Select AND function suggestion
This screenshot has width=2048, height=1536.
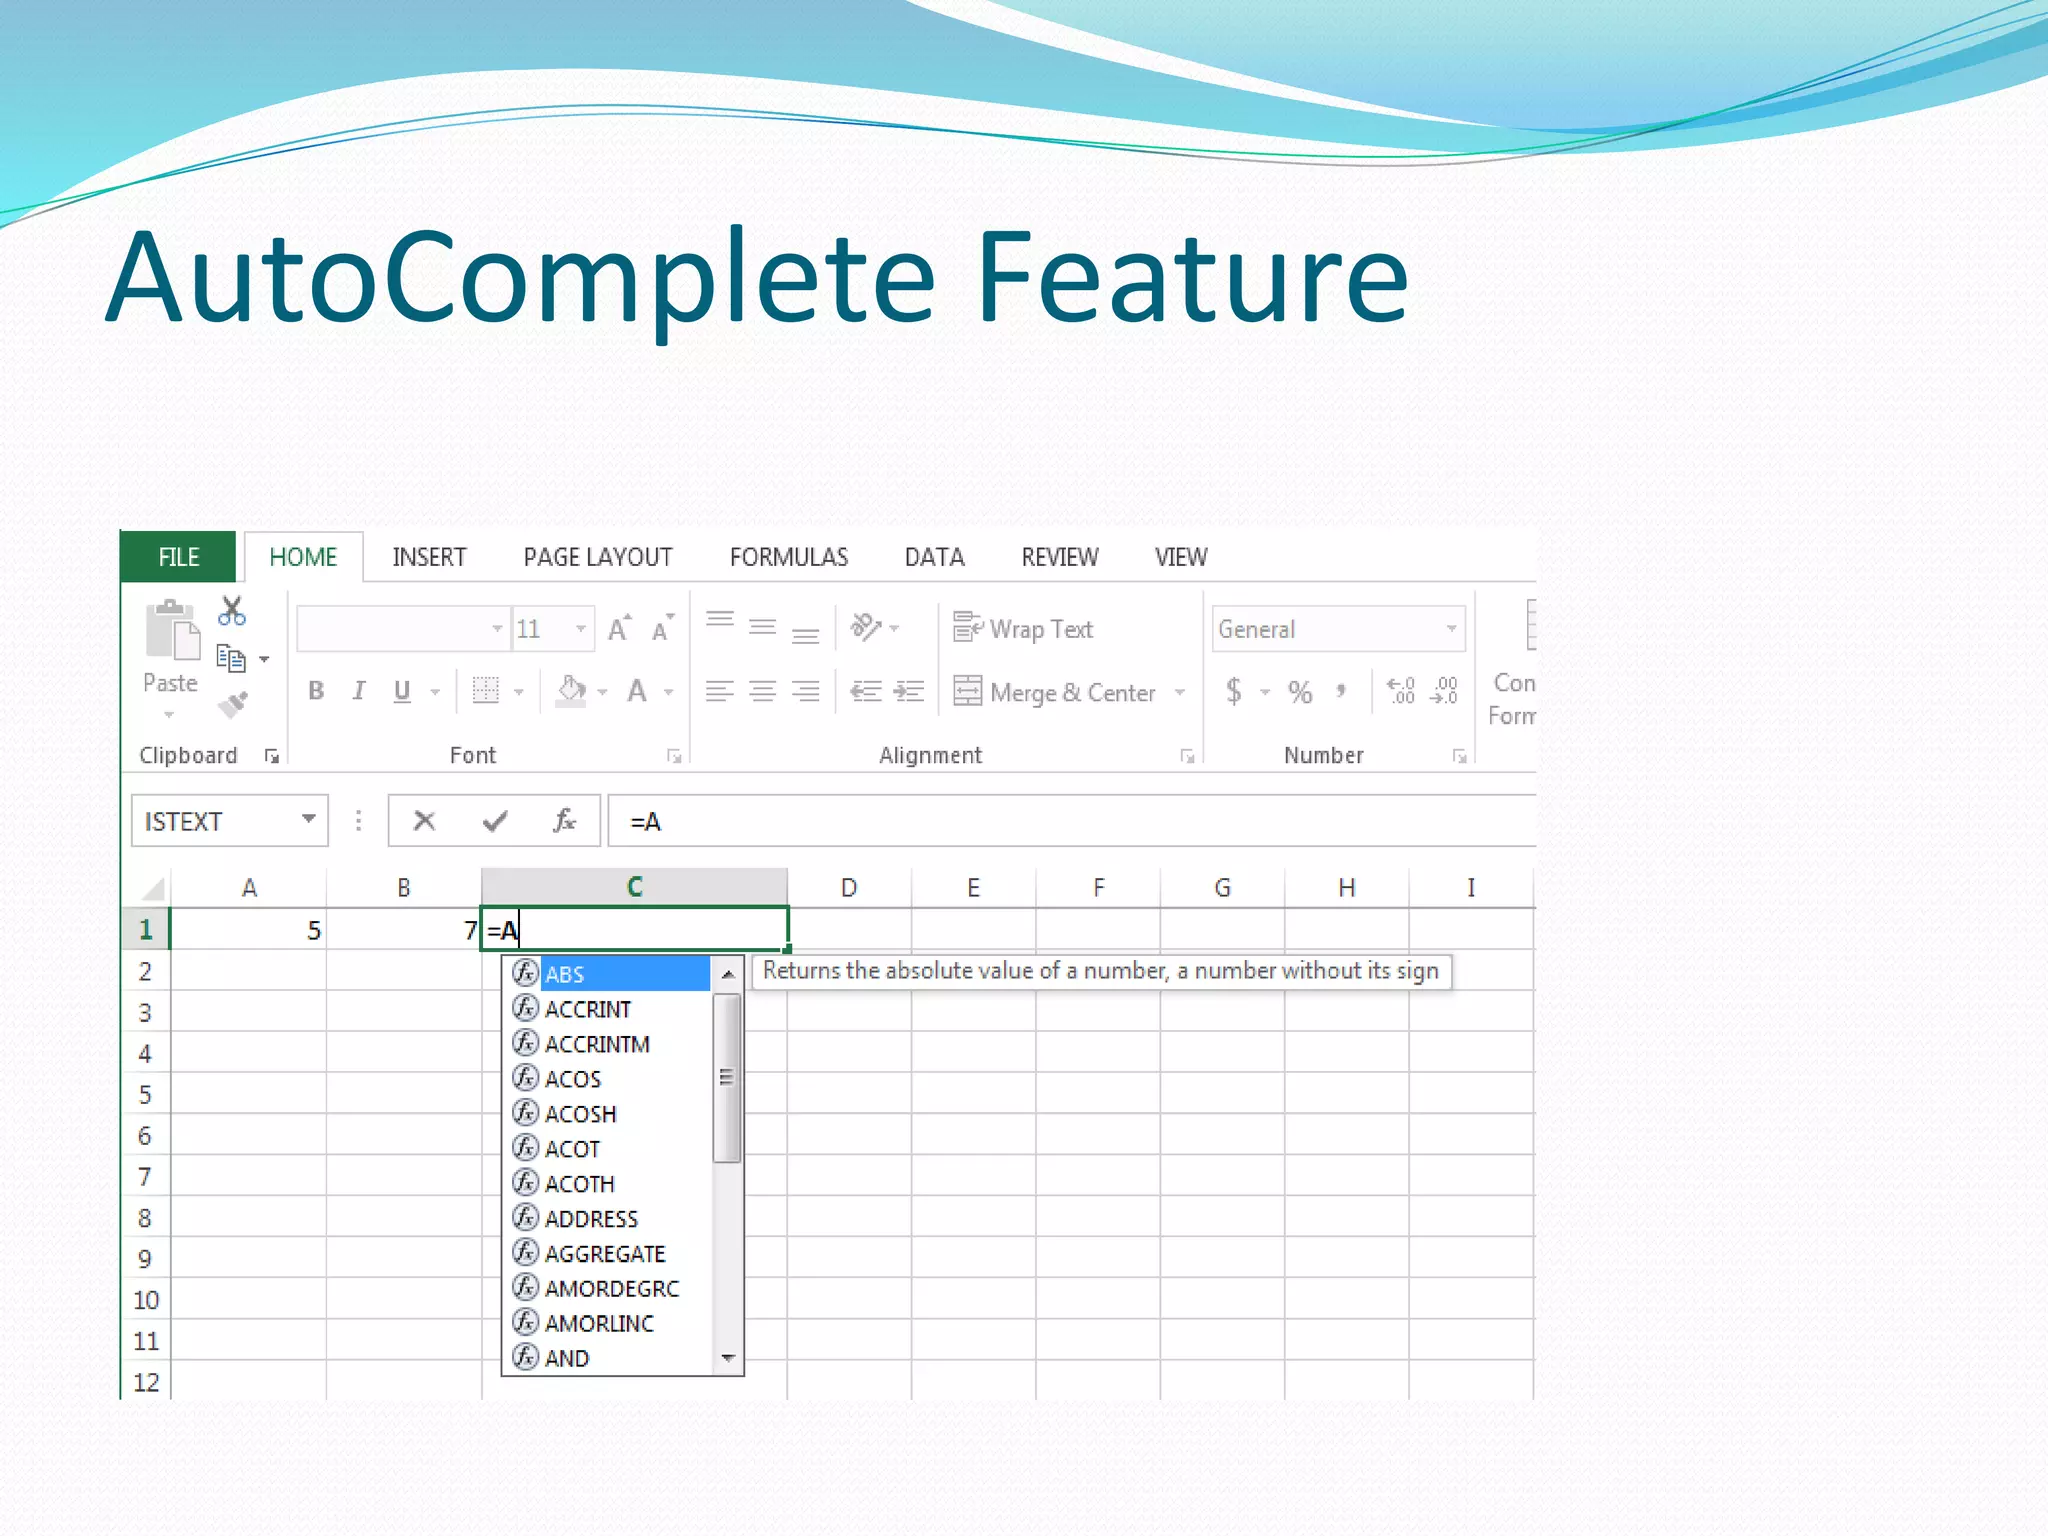pyautogui.click(x=610, y=1358)
